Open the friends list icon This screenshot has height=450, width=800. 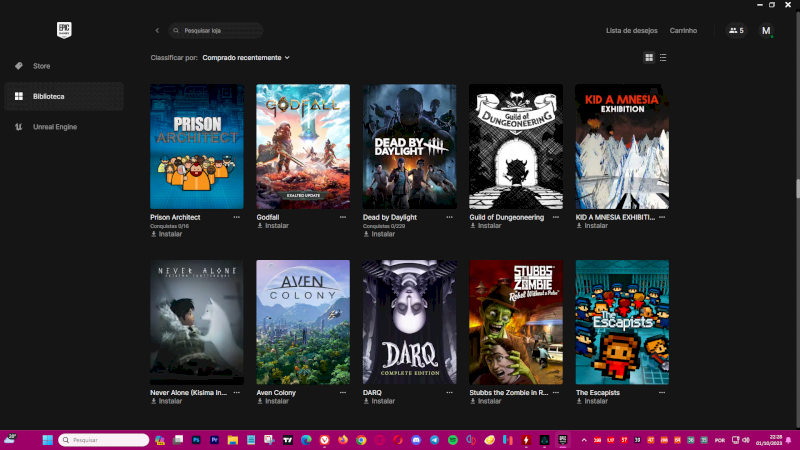pos(736,31)
